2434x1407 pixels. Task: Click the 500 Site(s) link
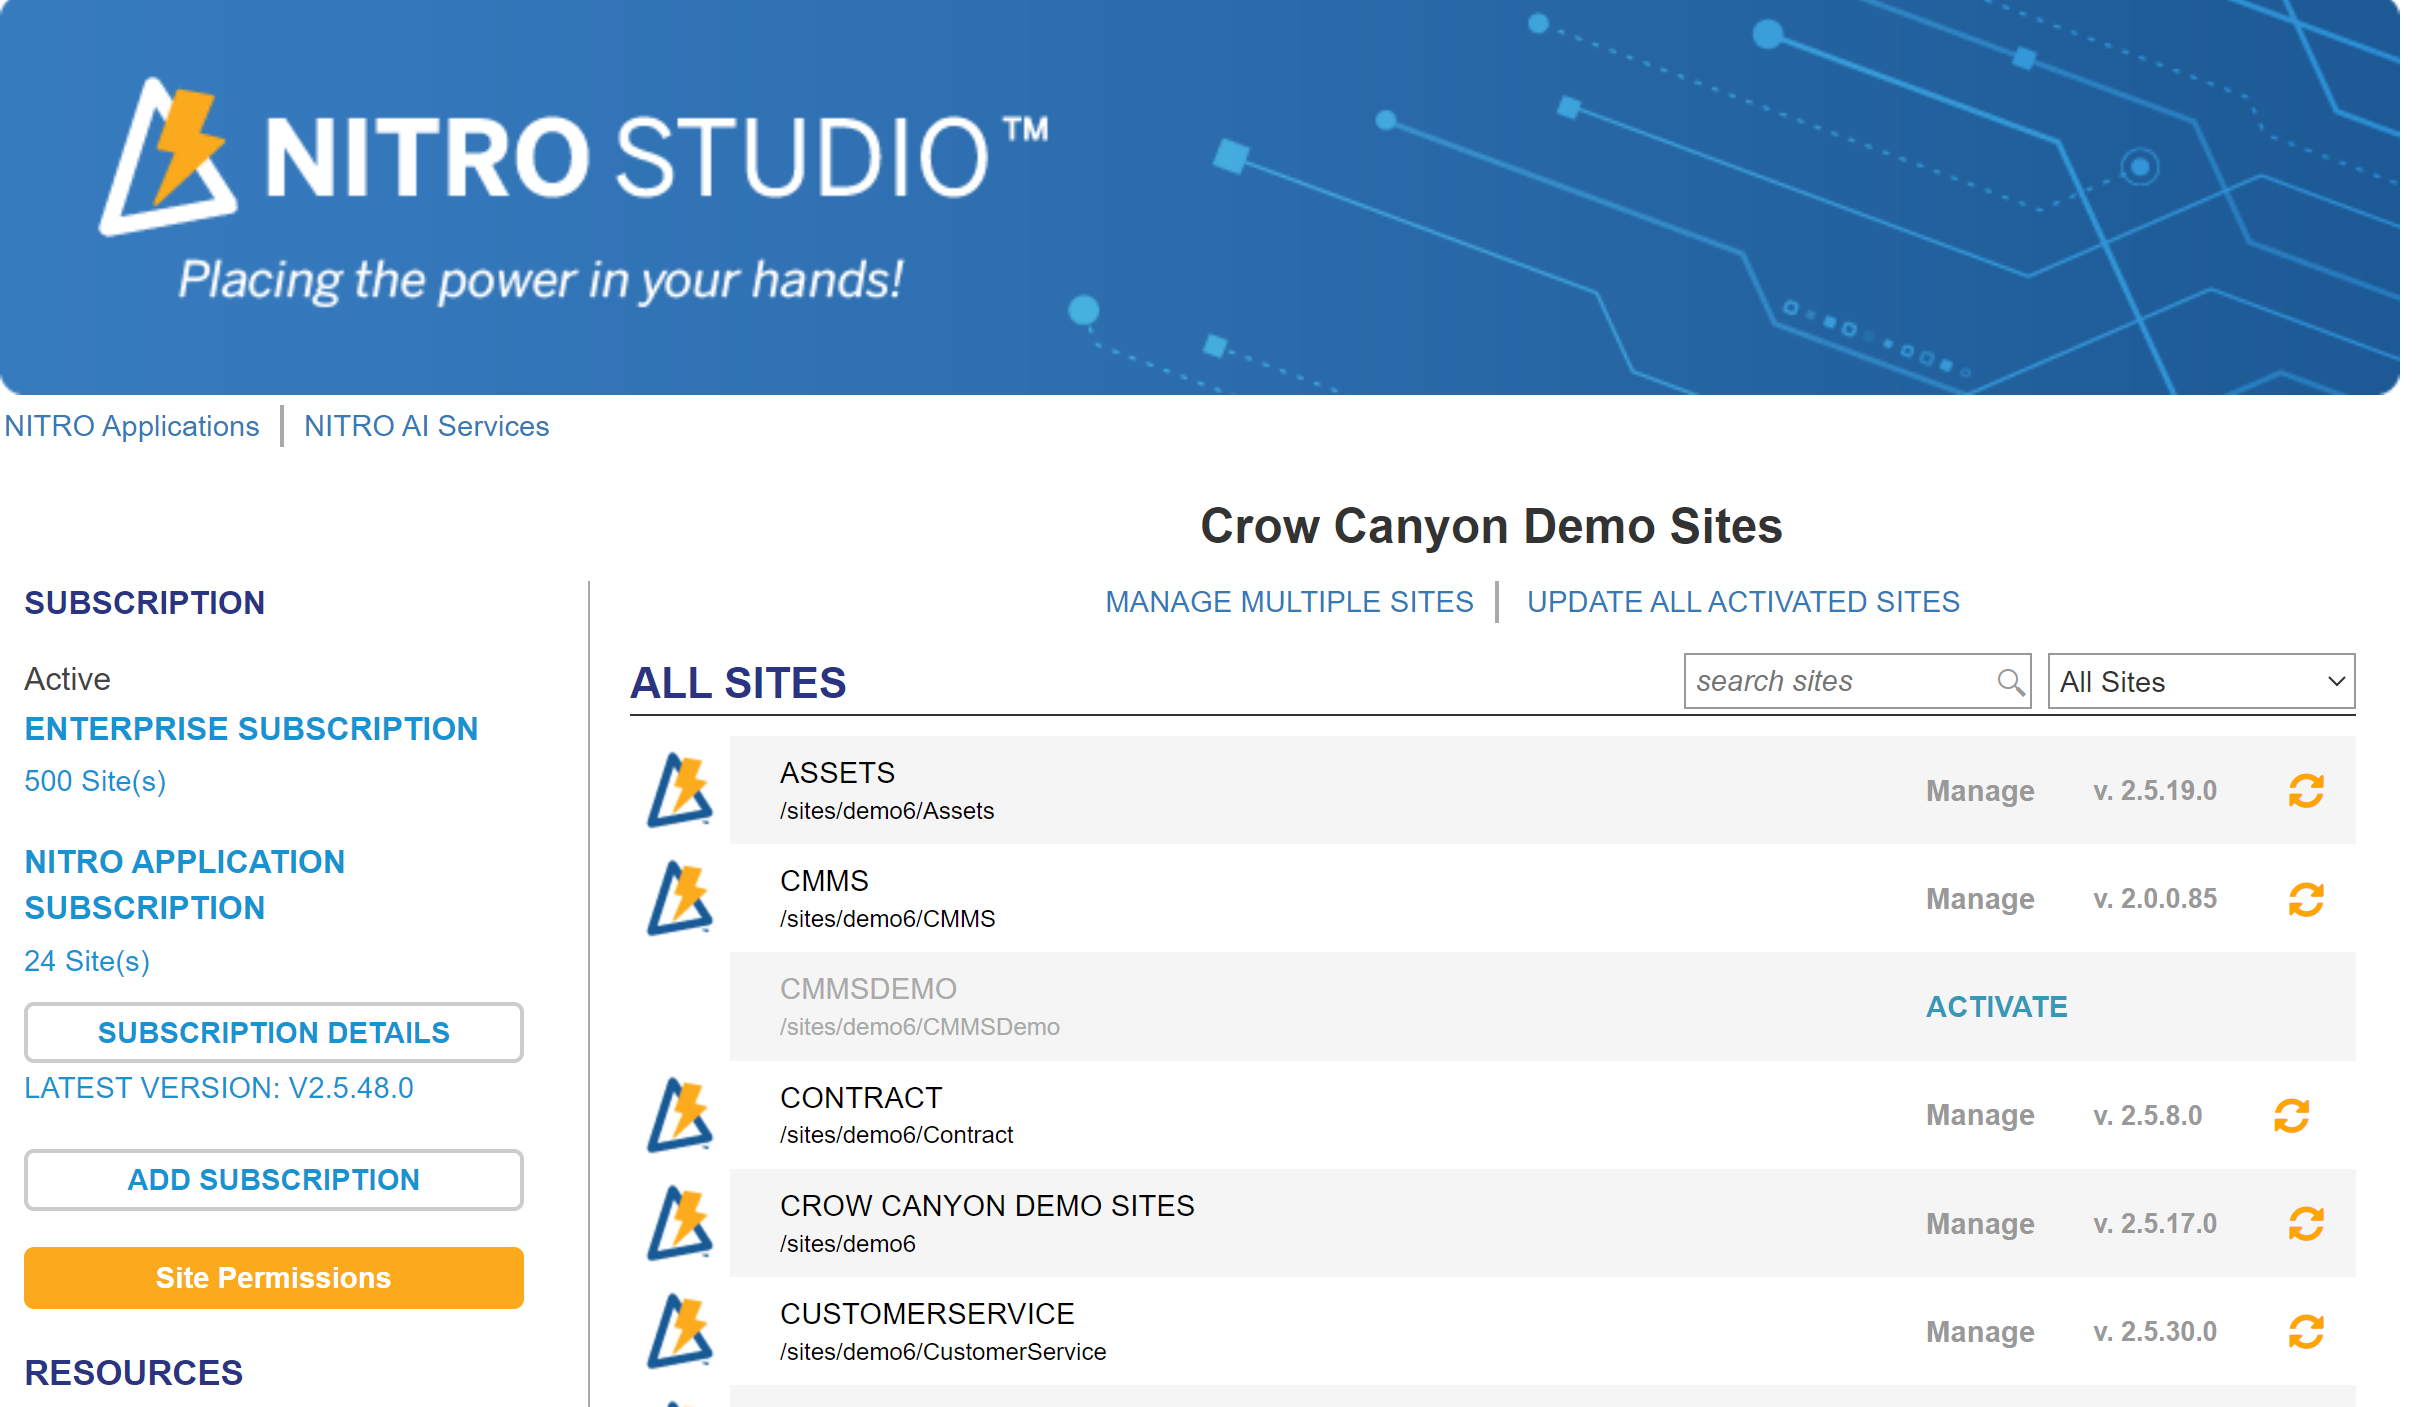click(x=95, y=781)
